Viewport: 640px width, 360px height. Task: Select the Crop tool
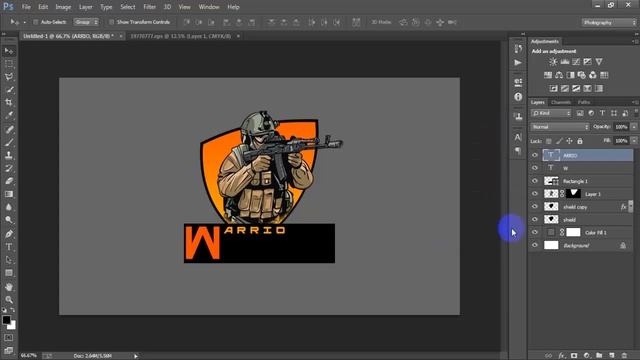pyautogui.click(x=9, y=102)
